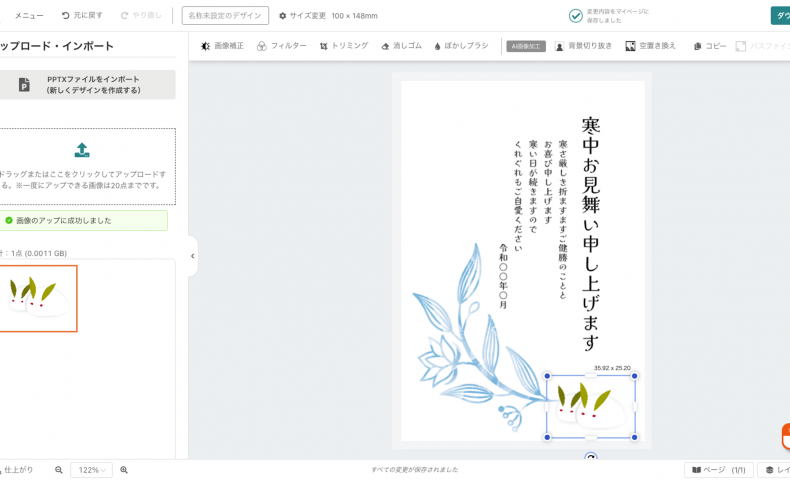Zoom in with the plus magnifier

(x=124, y=470)
